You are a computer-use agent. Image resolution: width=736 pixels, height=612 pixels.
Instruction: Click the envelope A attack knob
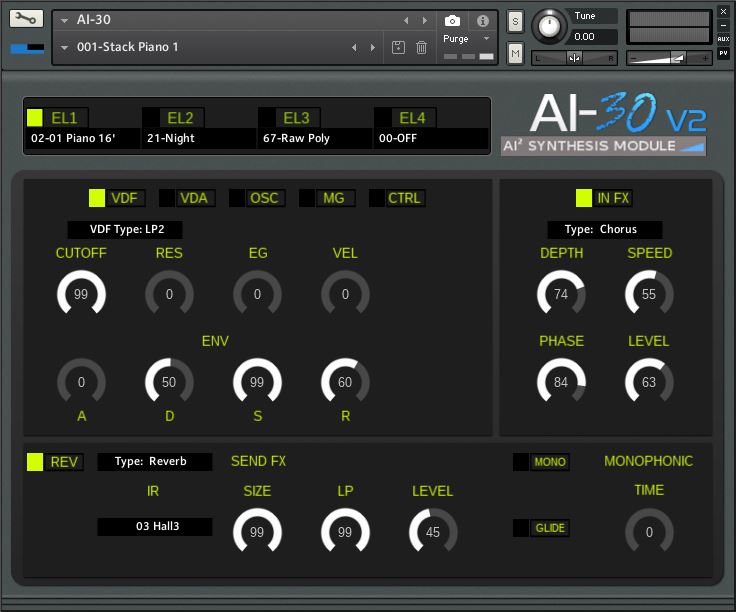pyautogui.click(x=81, y=382)
